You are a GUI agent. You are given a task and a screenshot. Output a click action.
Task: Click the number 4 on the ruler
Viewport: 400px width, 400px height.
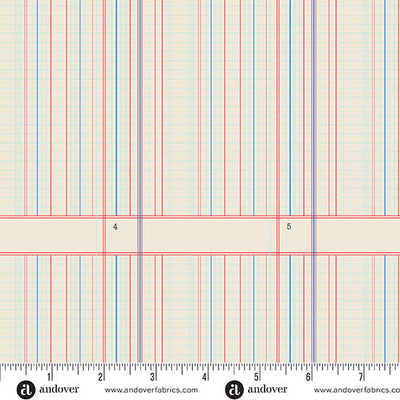click(x=204, y=377)
